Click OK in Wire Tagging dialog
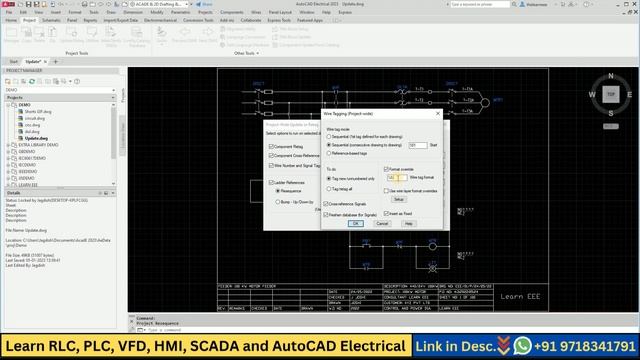The width and height of the screenshot is (640, 360). pos(356,224)
